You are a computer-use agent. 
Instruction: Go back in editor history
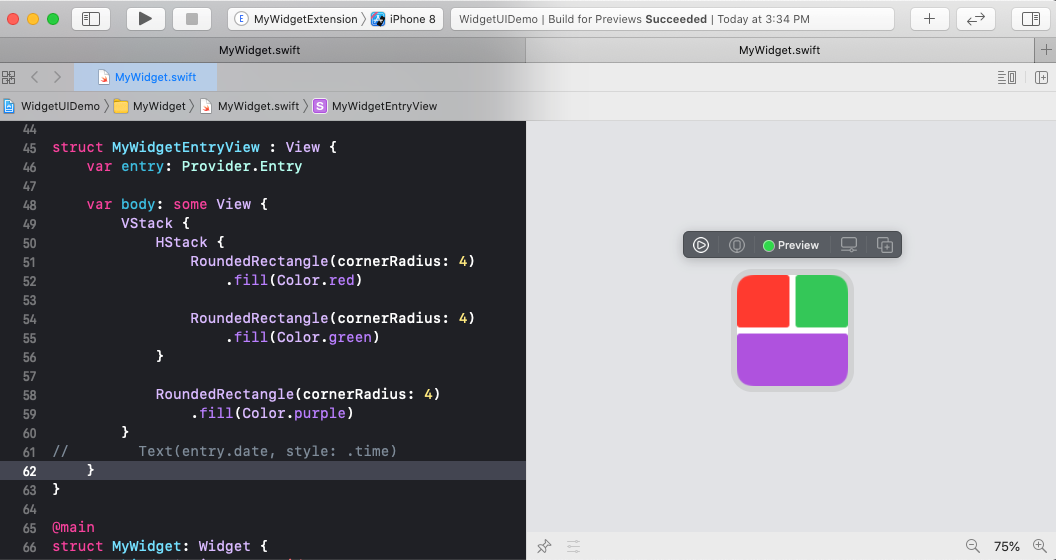pos(34,77)
